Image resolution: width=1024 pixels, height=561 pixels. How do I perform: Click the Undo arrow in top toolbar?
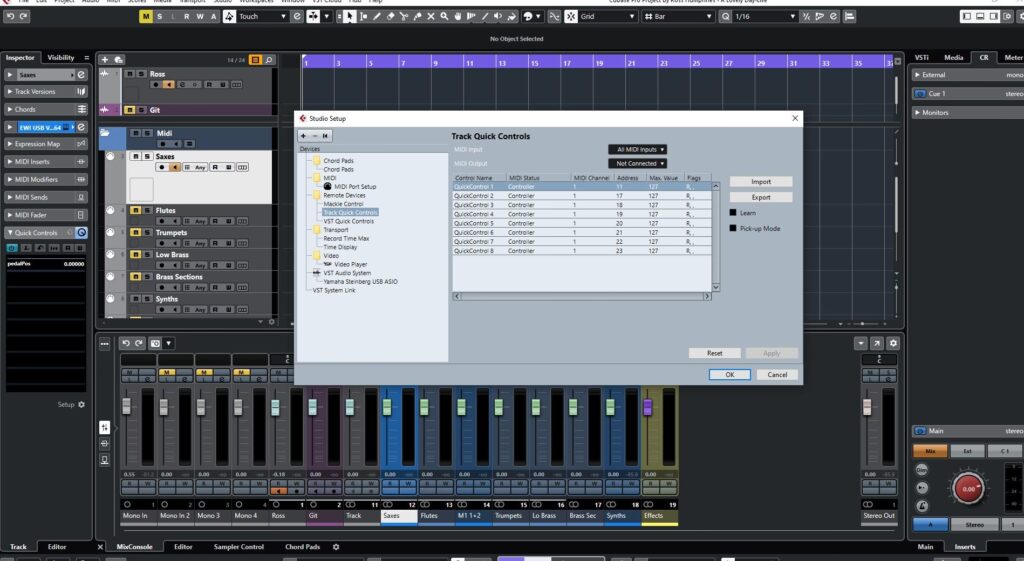point(9,16)
